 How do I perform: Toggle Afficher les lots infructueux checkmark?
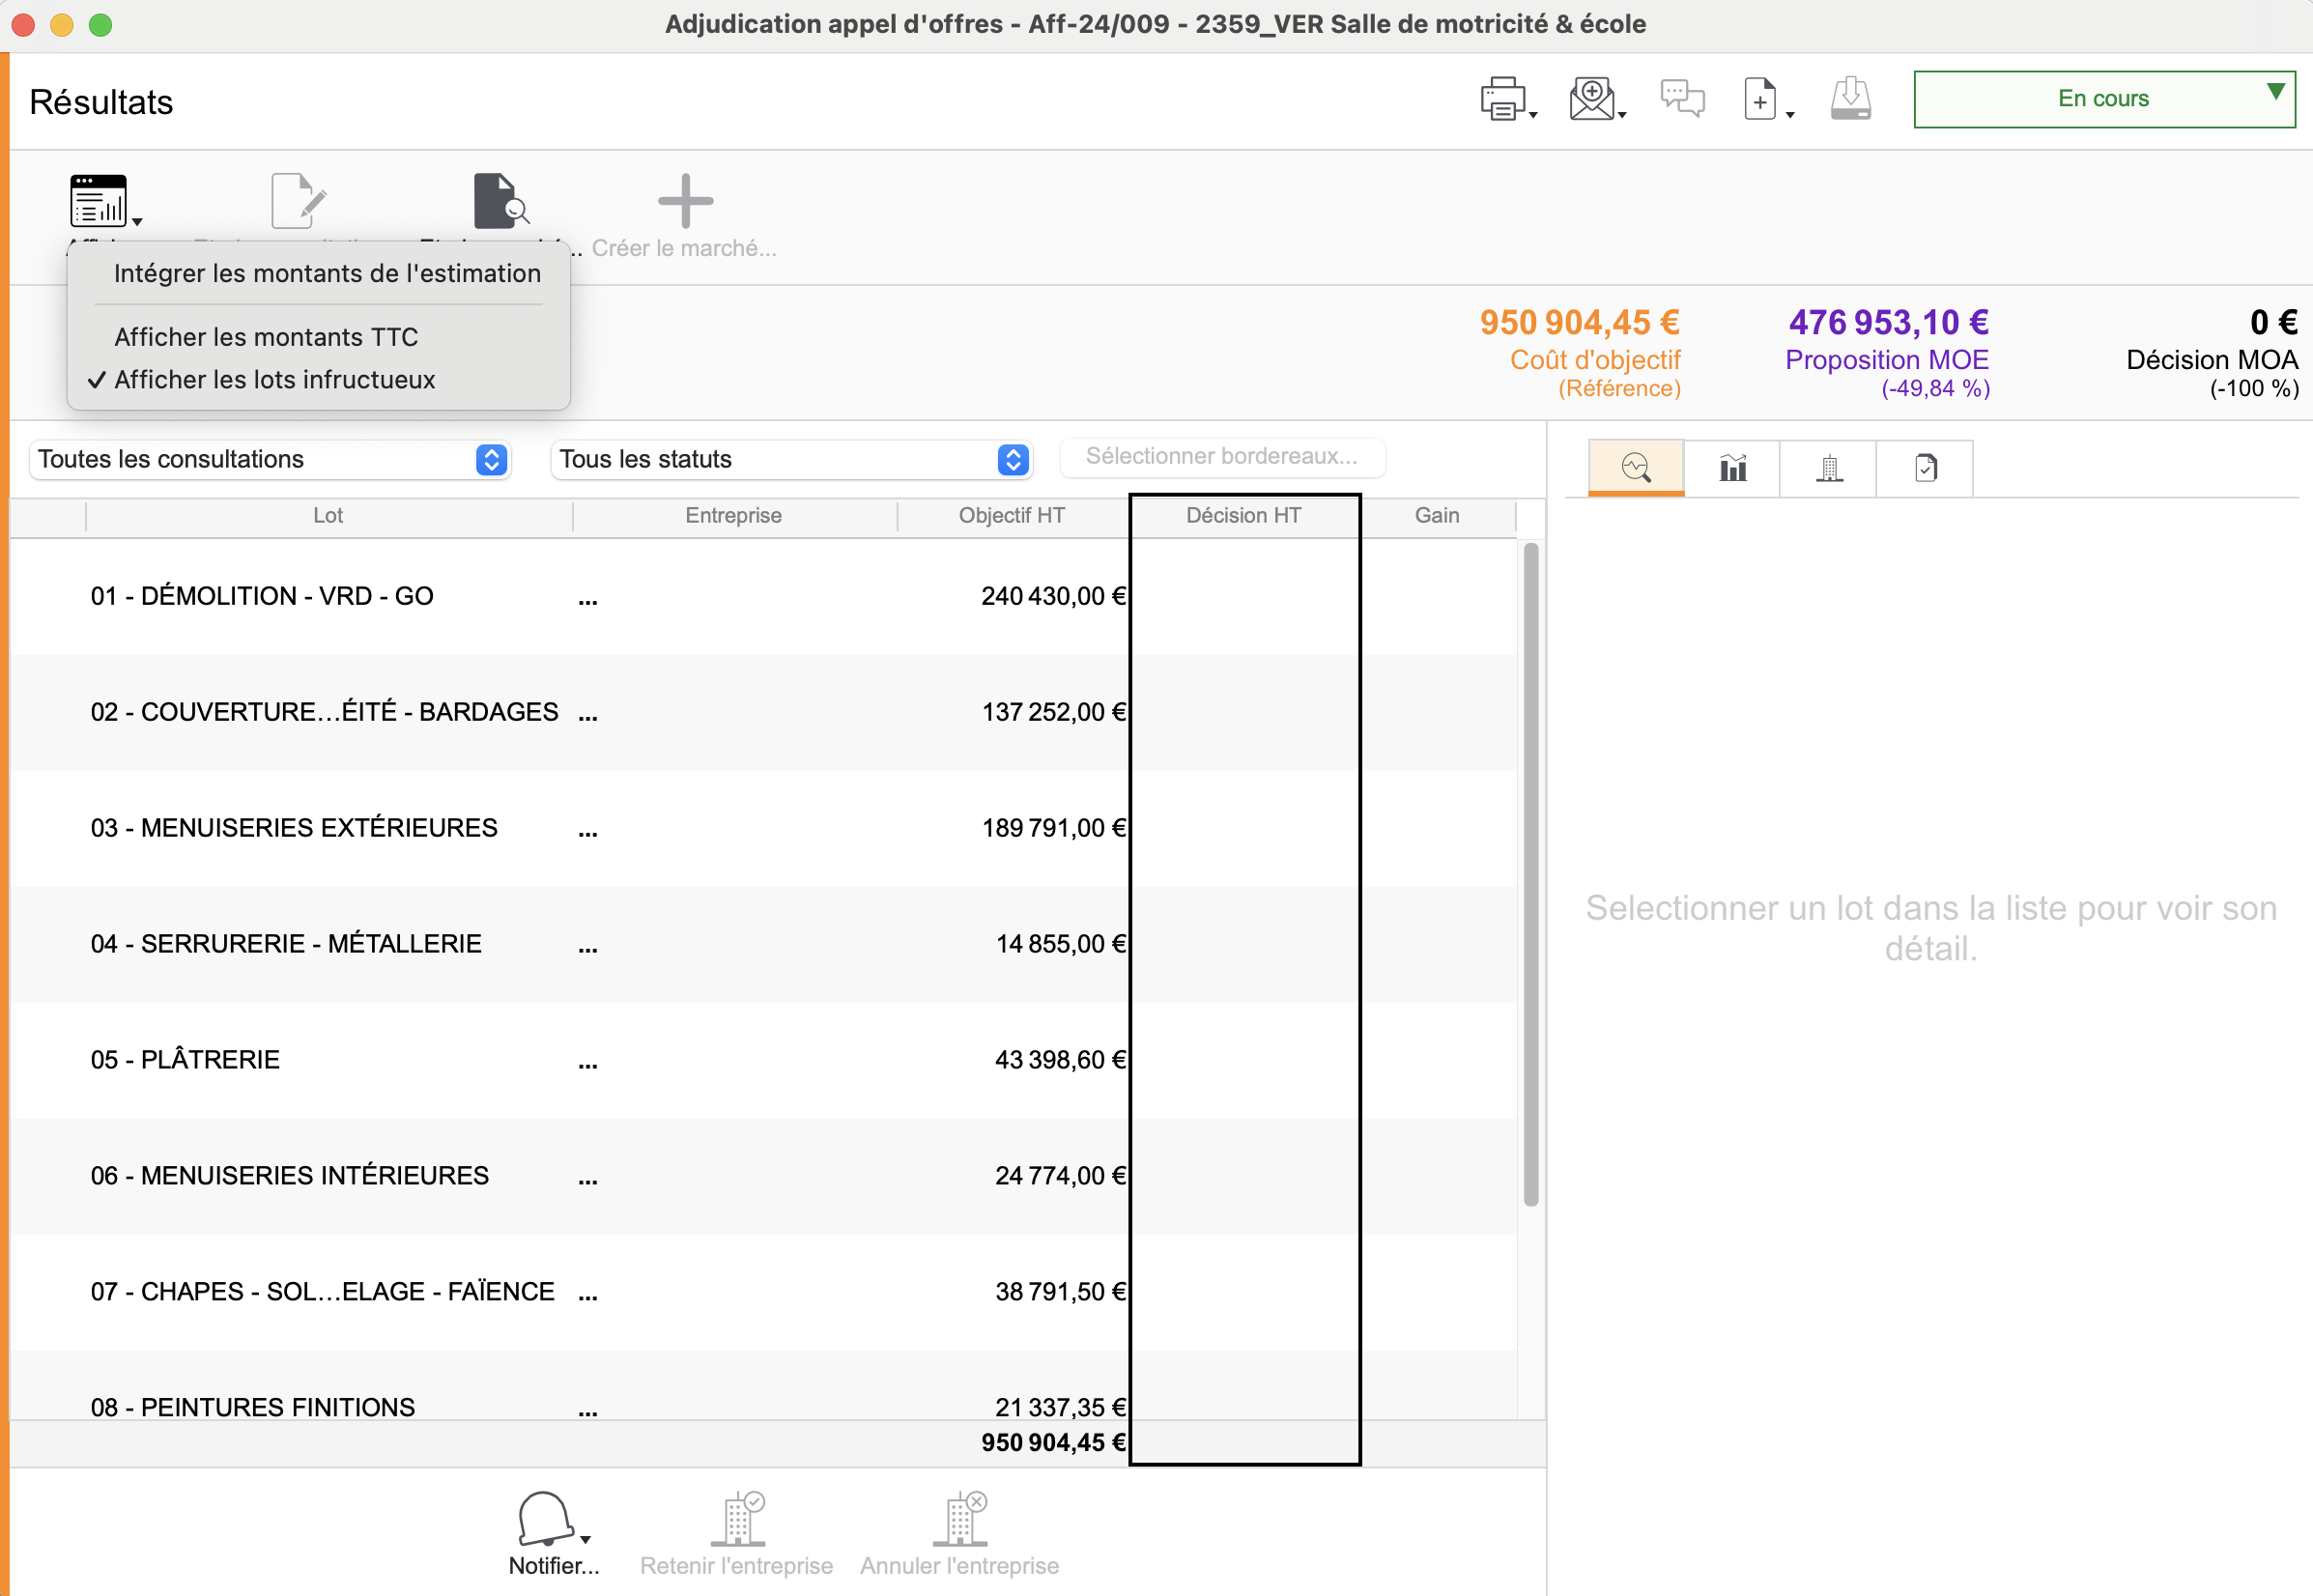pyautogui.click(x=274, y=380)
